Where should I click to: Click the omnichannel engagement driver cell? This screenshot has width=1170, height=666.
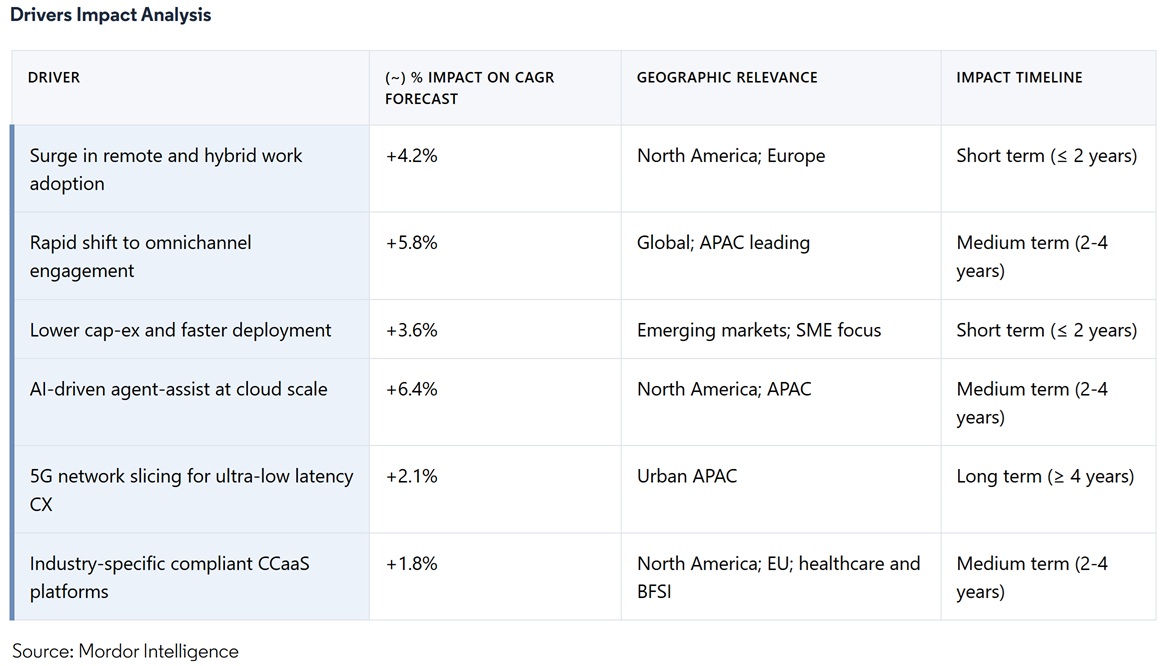point(140,256)
